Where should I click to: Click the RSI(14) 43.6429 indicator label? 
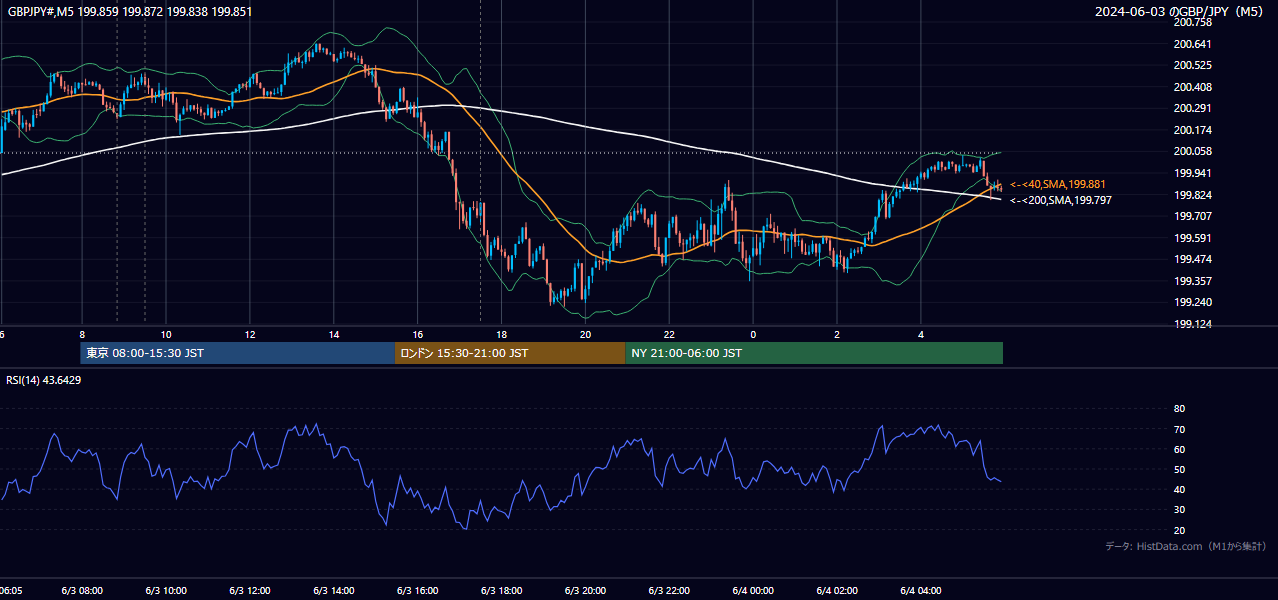[x=44, y=380]
